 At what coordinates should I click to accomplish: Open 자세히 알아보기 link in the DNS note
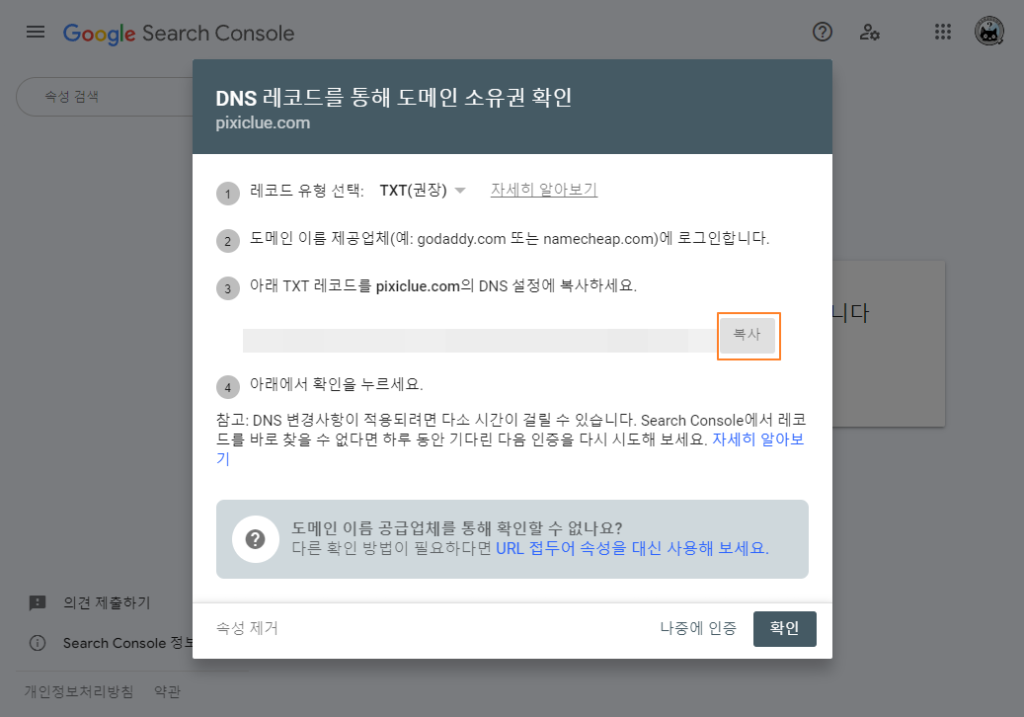758,439
